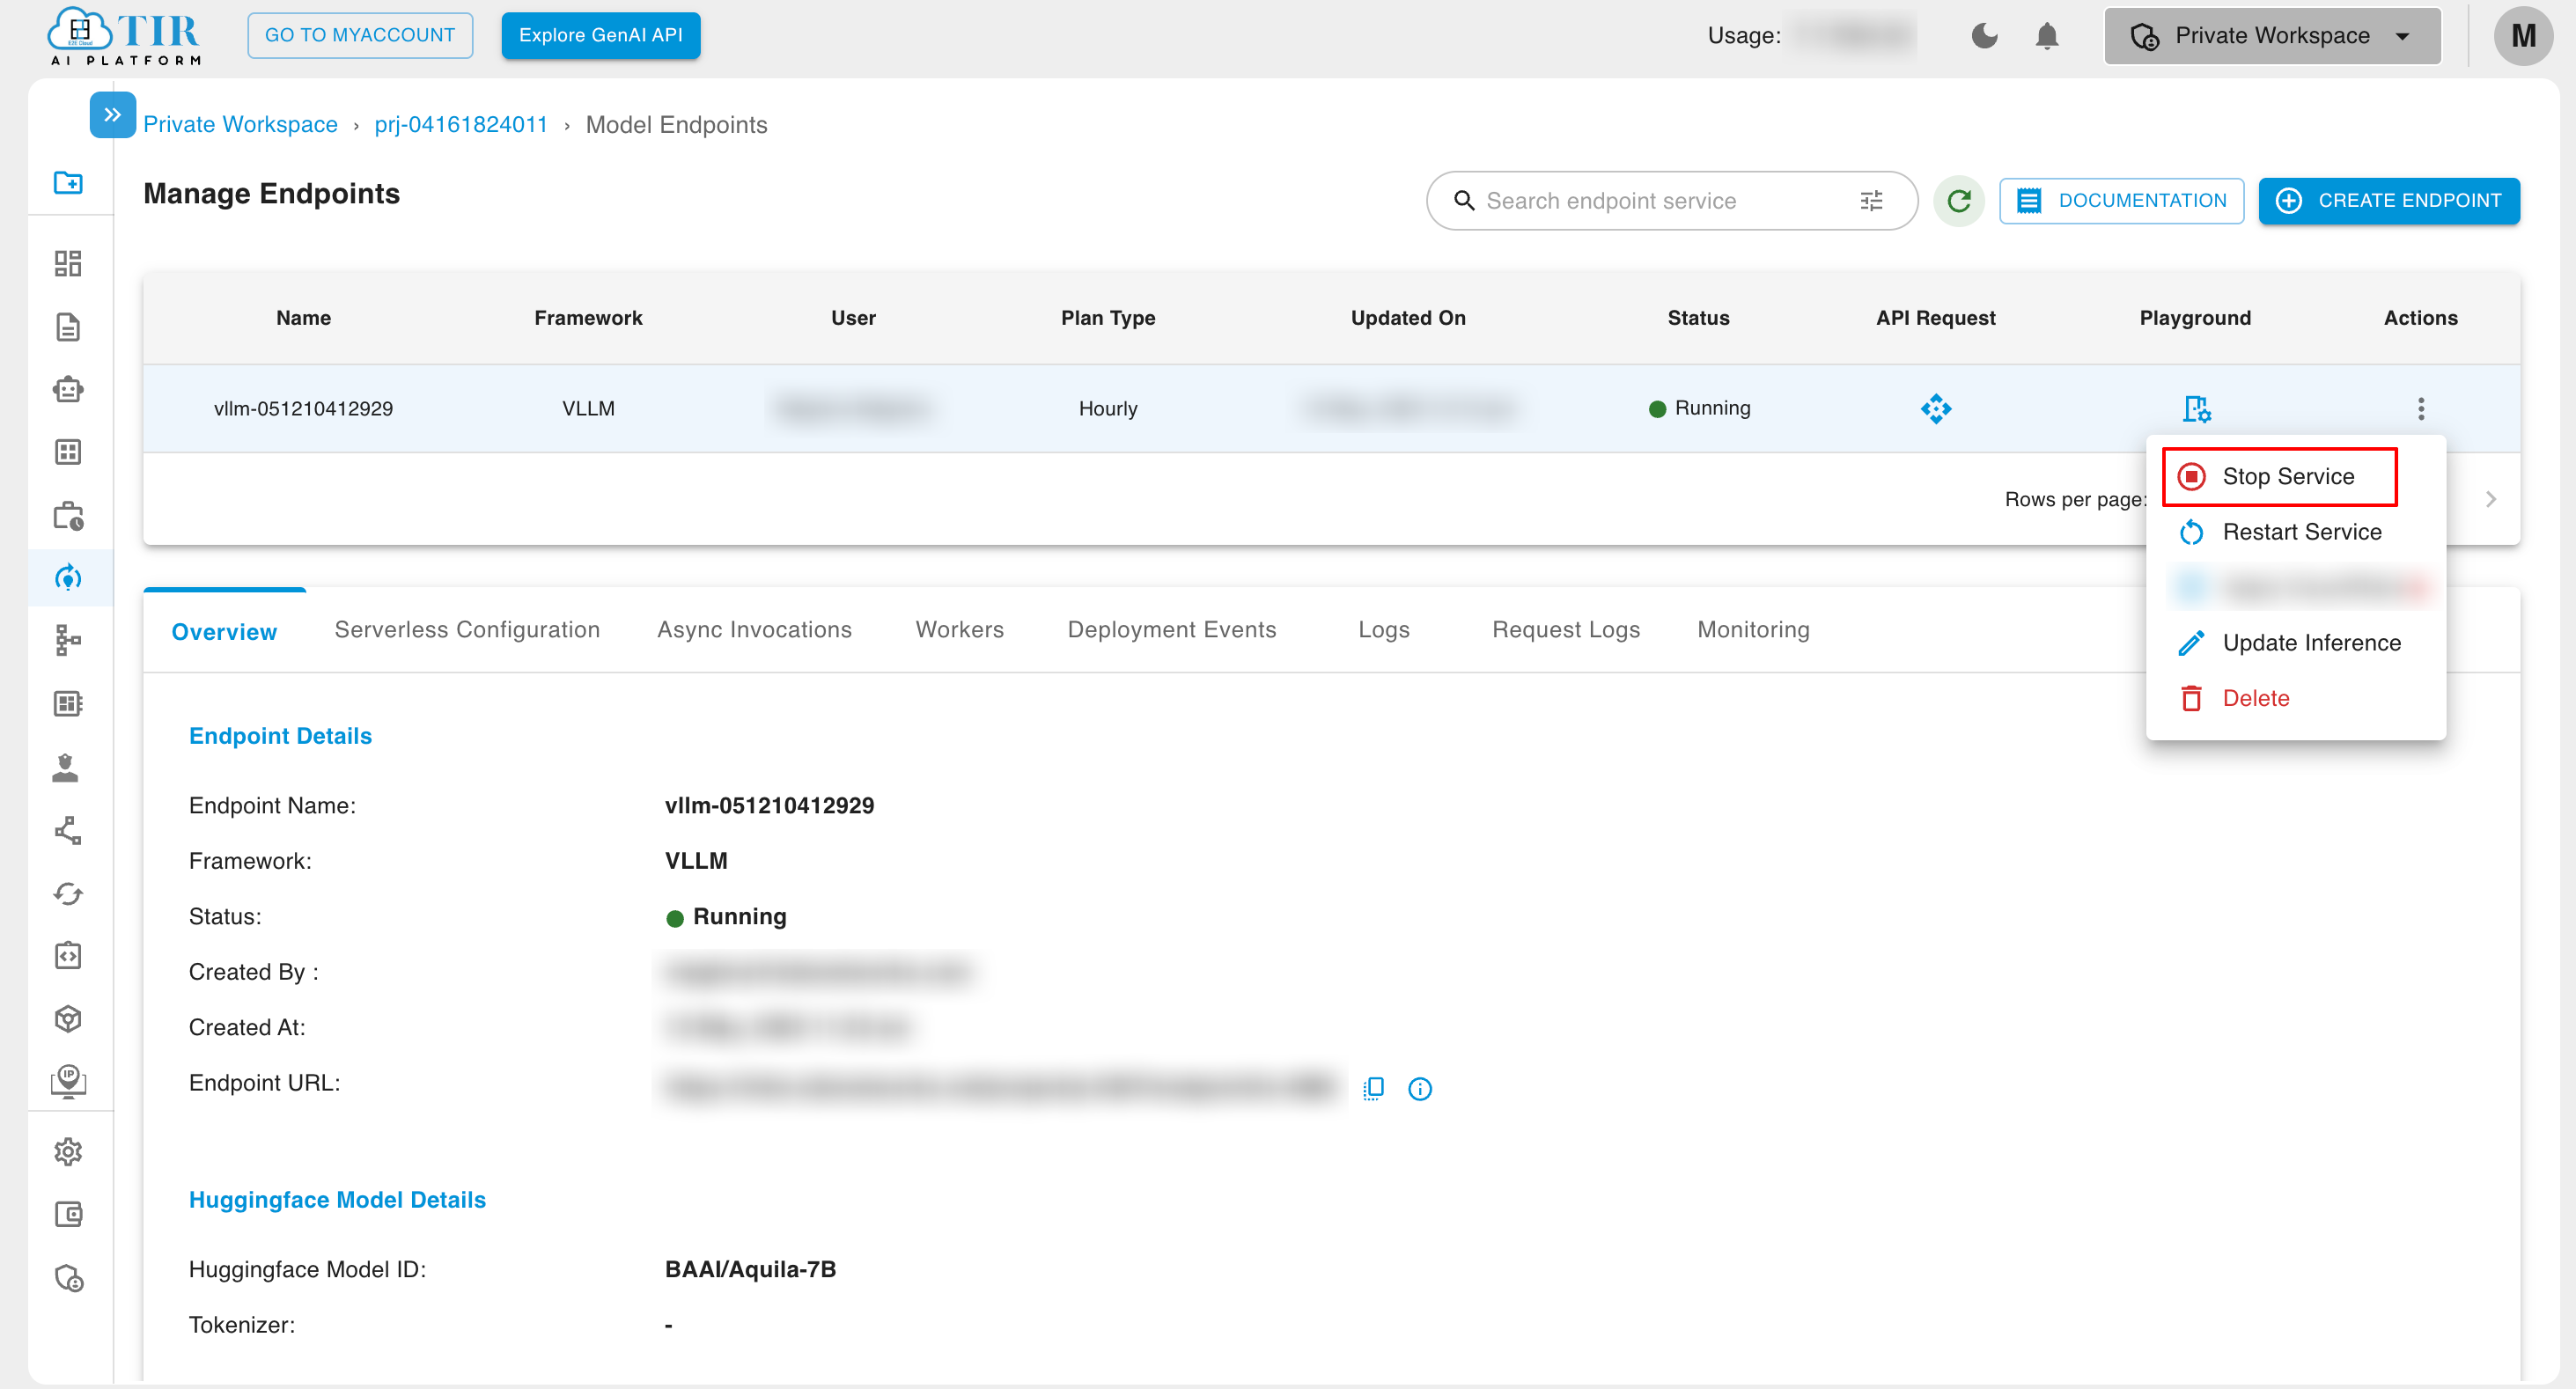Click the vllm-051210412929 name cell
Viewport: 2576px width, 1389px height.
point(303,408)
